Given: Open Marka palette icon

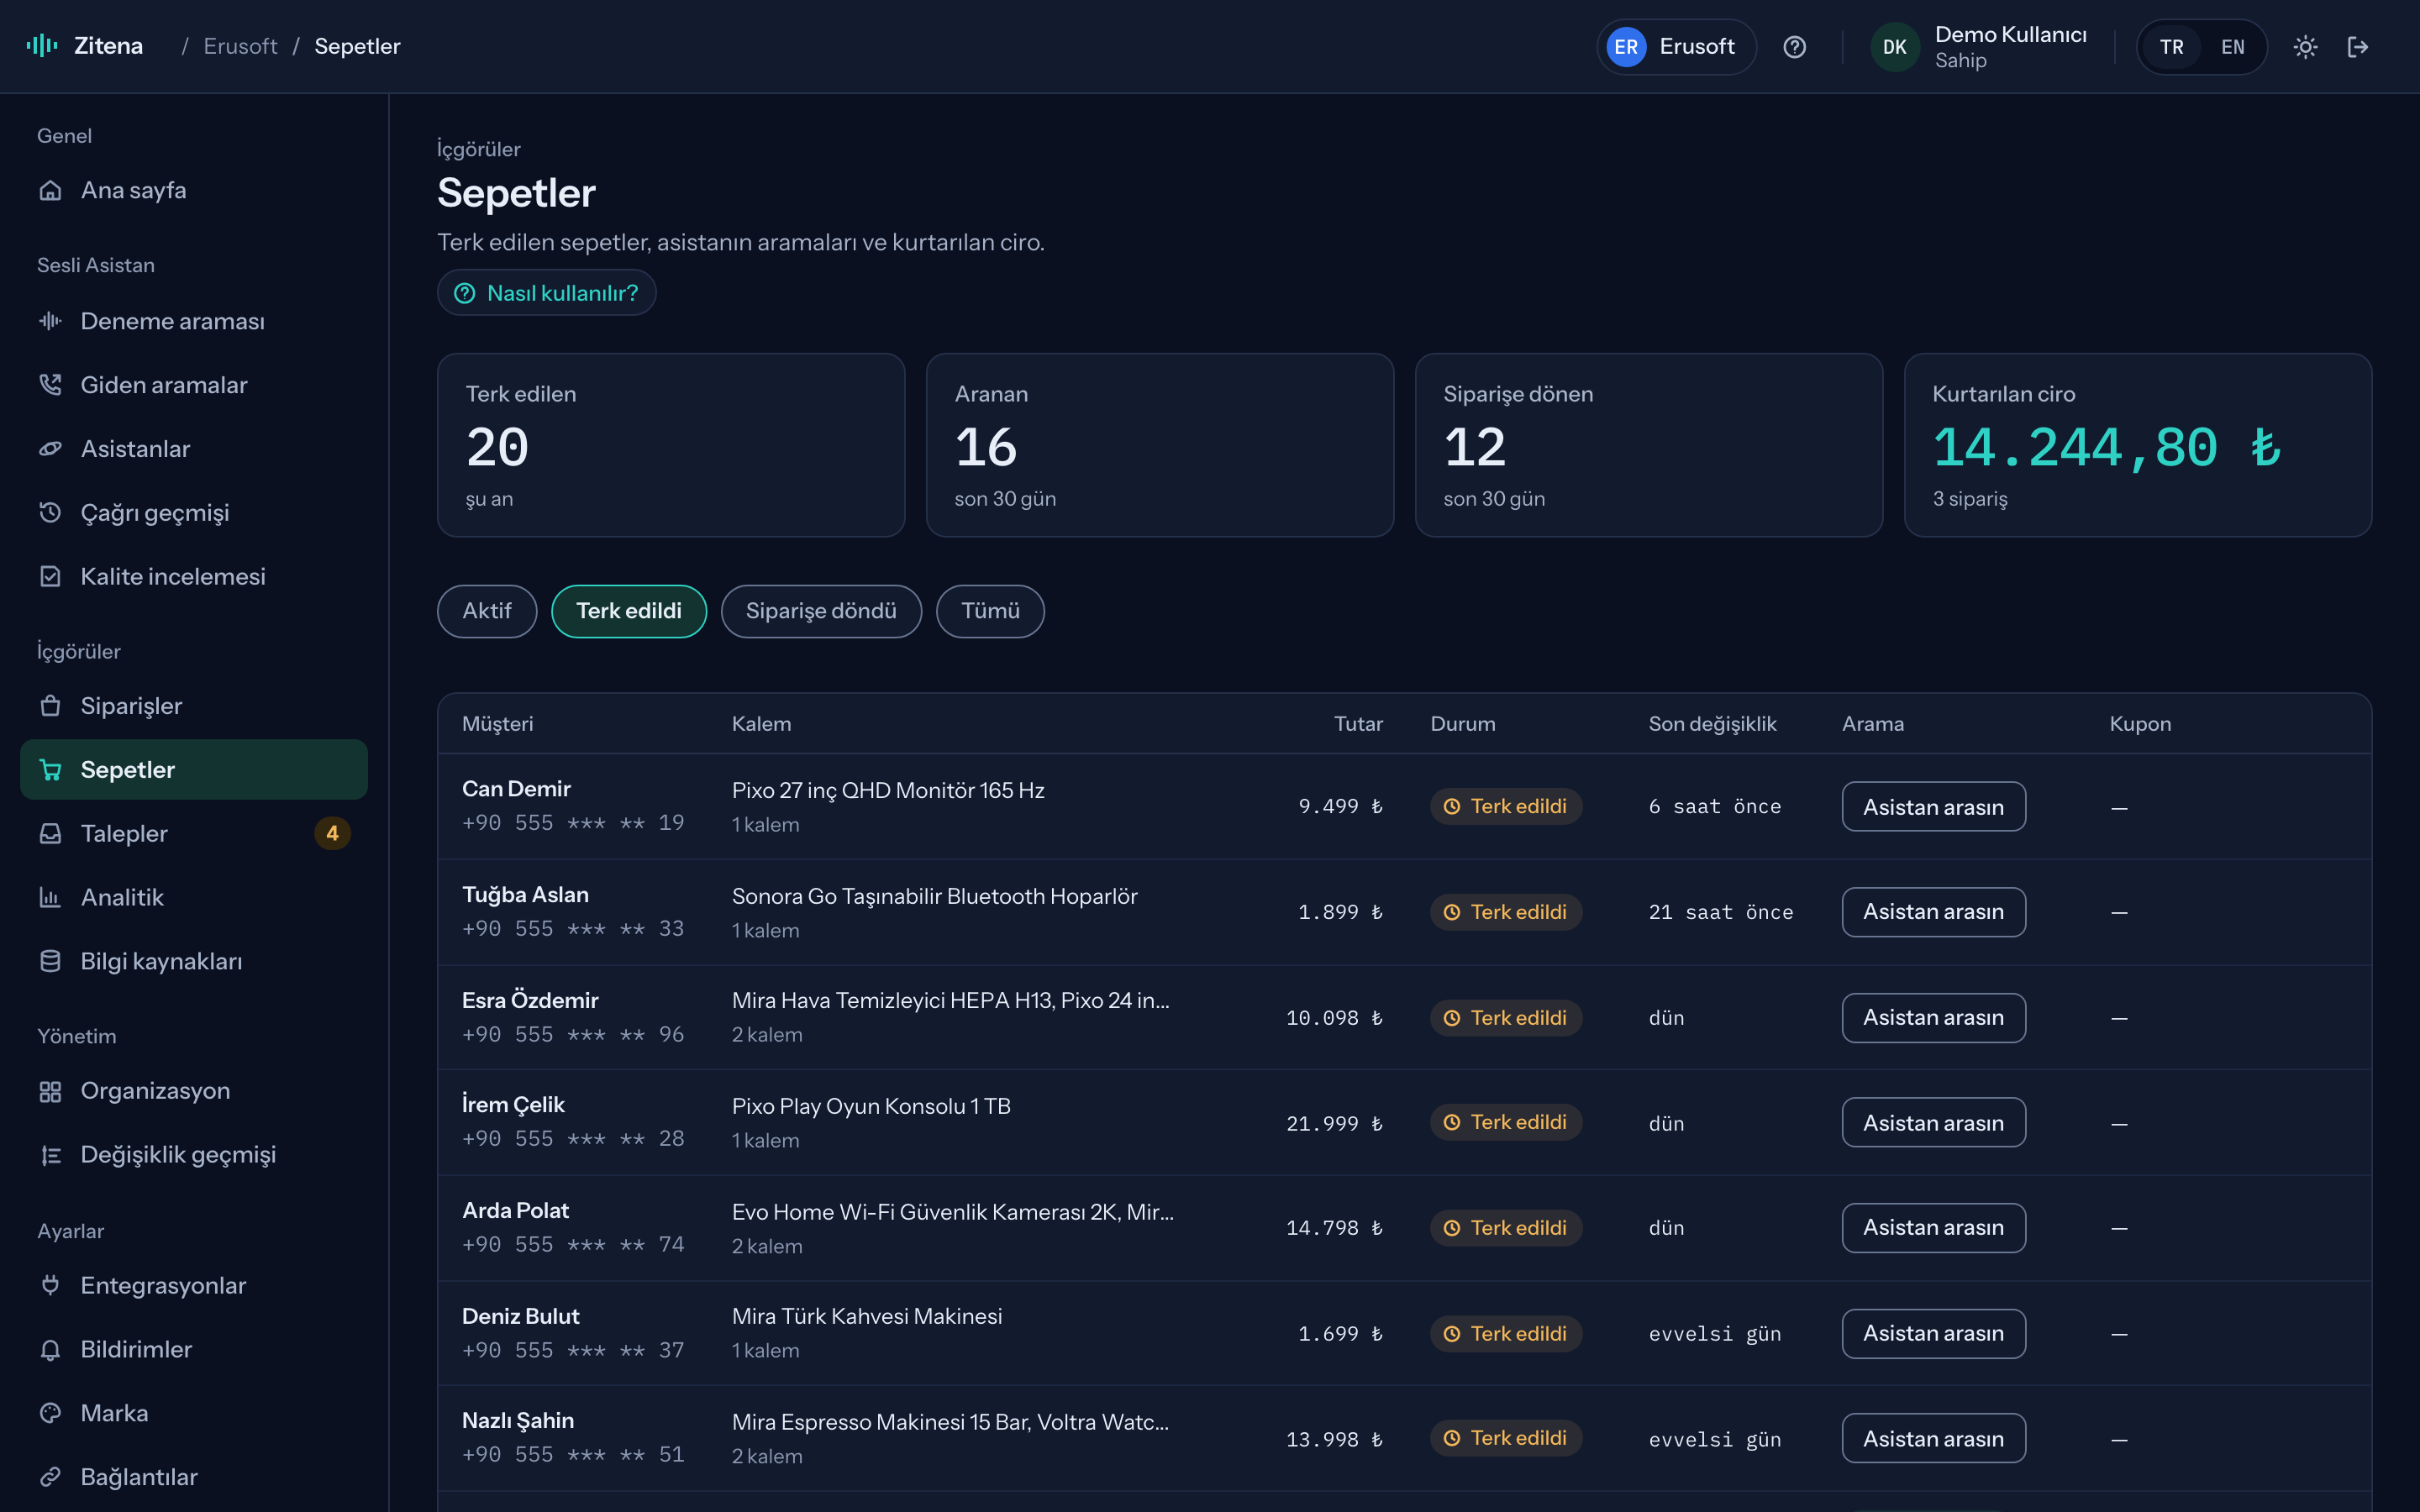Looking at the screenshot, I should coord(50,1413).
